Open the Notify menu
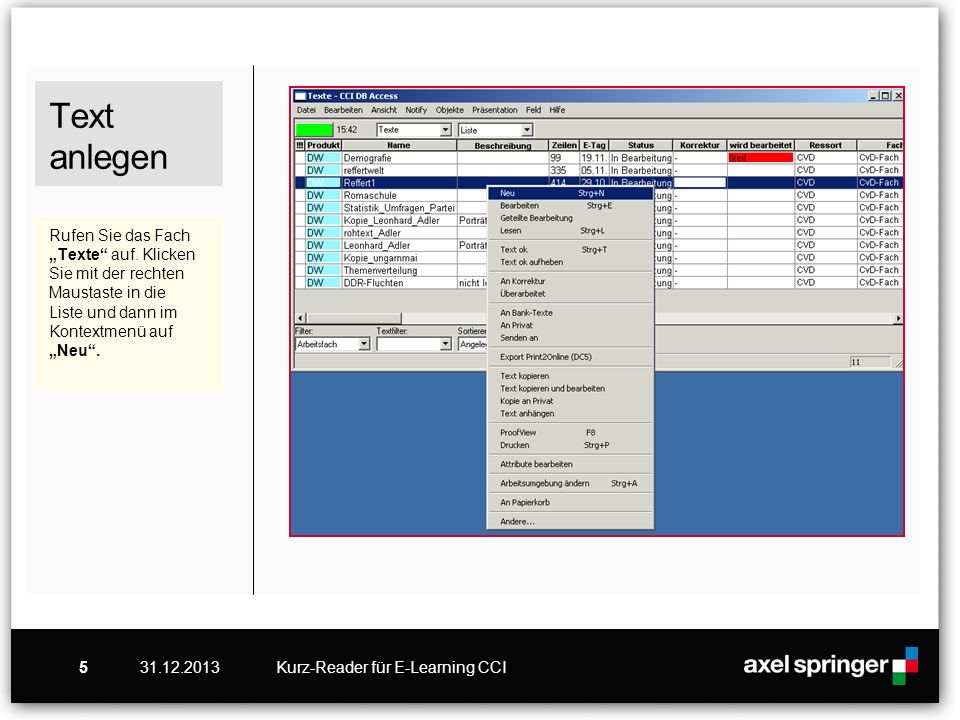The height and width of the screenshot is (720, 960). (x=416, y=110)
